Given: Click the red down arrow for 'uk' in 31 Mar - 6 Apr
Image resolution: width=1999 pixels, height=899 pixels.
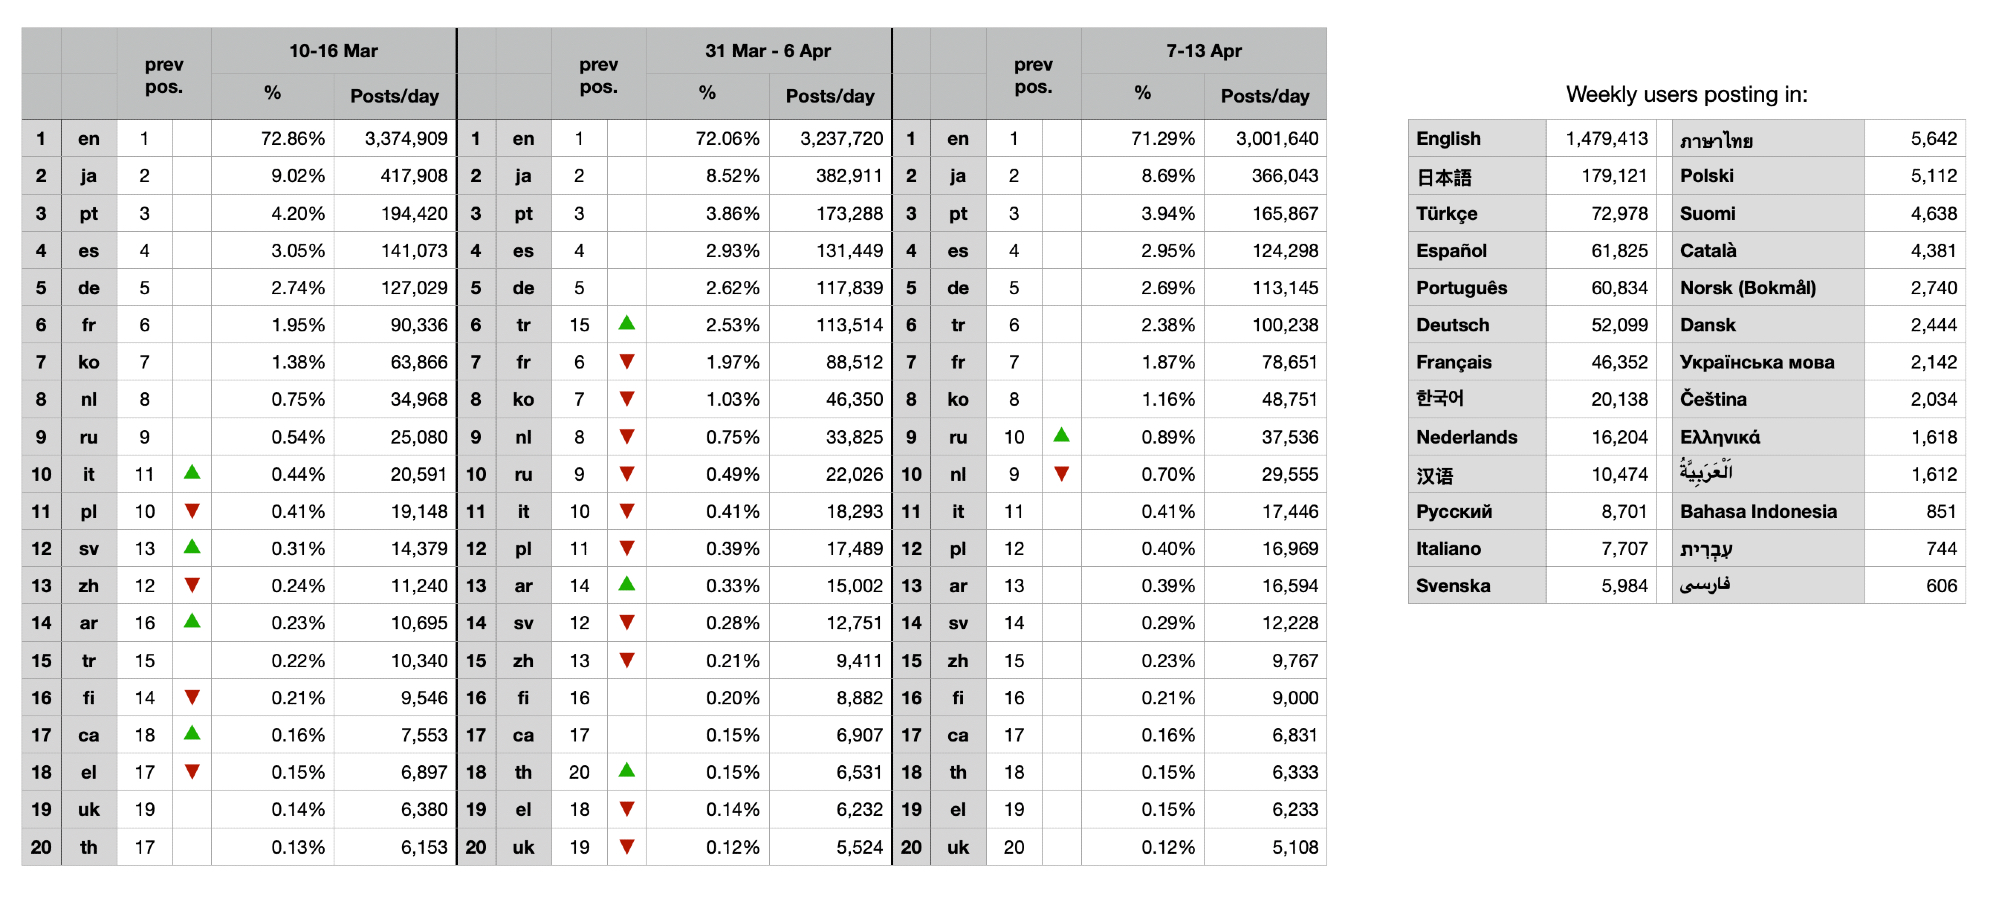Looking at the screenshot, I should pyautogui.click(x=627, y=847).
